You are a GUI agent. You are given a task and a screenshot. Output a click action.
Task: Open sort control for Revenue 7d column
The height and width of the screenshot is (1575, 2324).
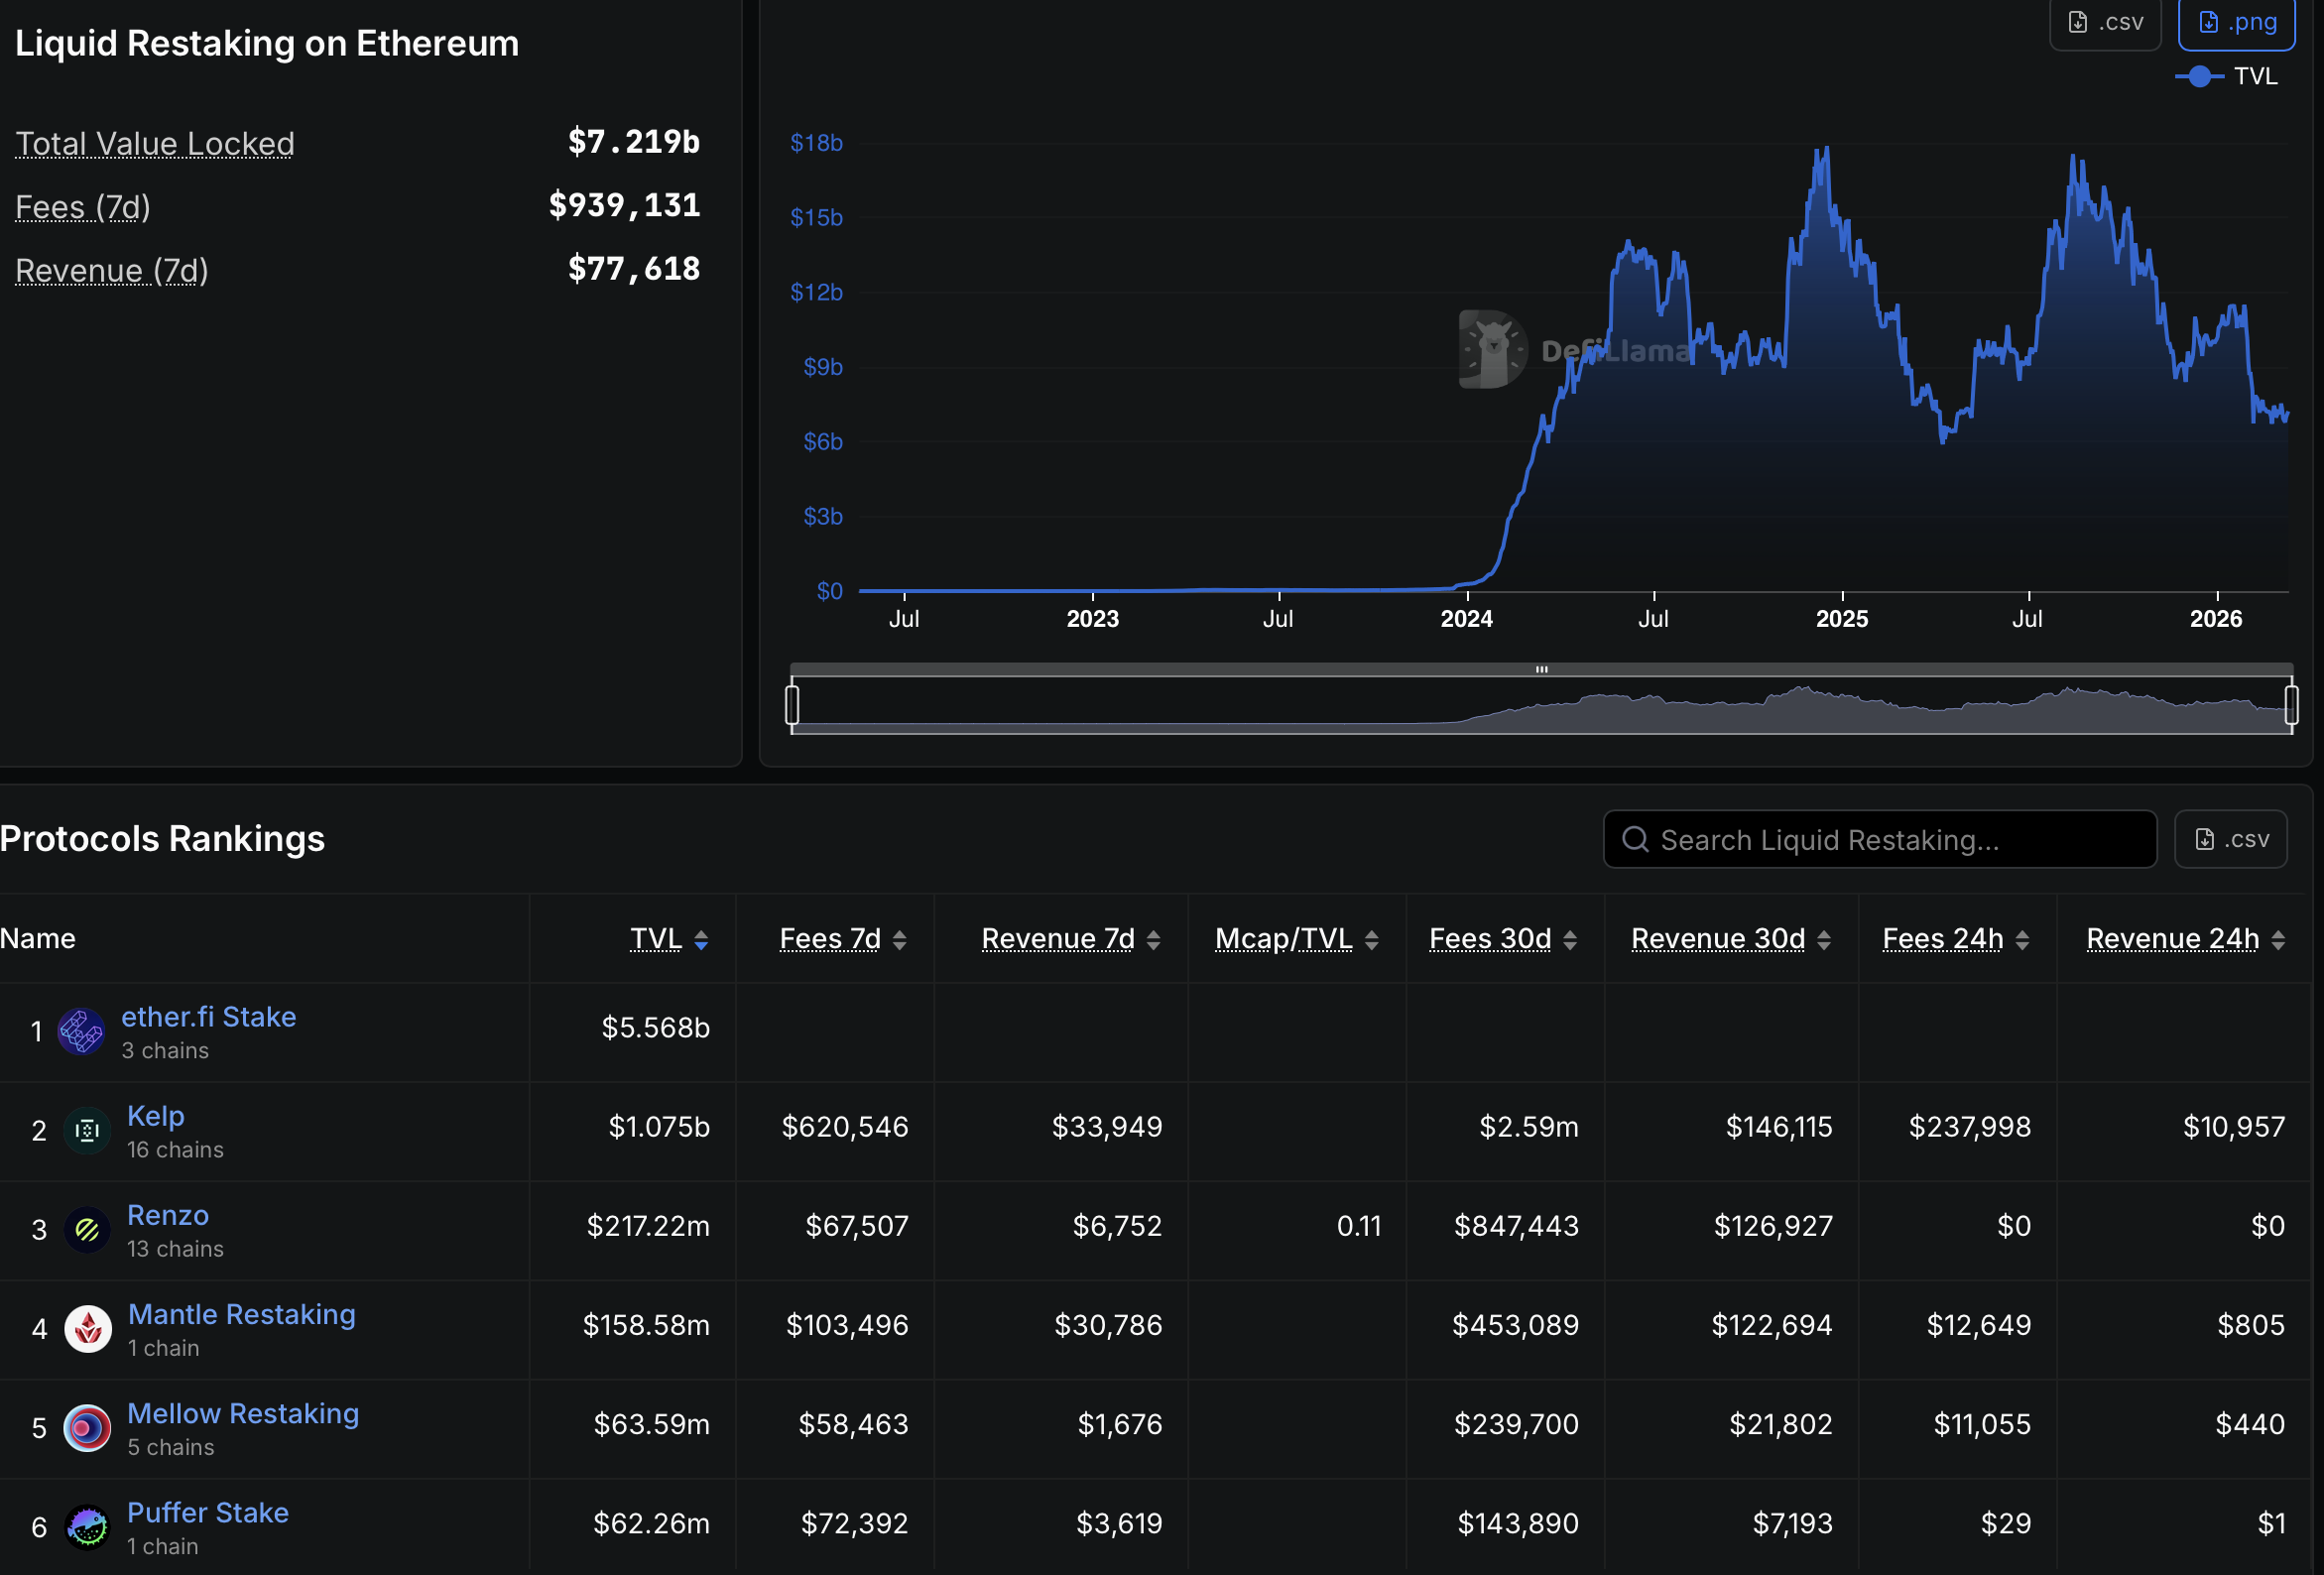click(x=1156, y=939)
